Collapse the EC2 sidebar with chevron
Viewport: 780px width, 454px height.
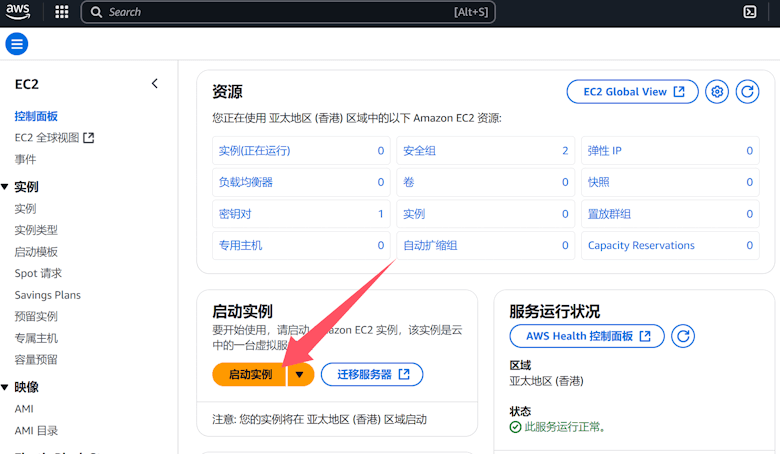click(x=155, y=84)
